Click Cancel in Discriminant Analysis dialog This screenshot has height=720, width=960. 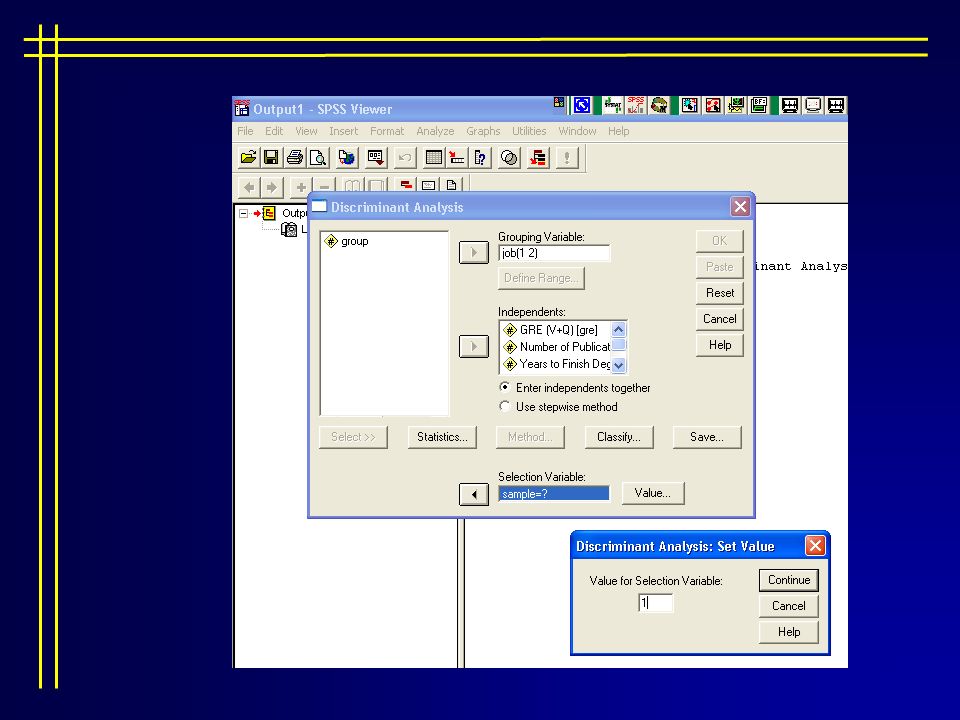(720, 318)
